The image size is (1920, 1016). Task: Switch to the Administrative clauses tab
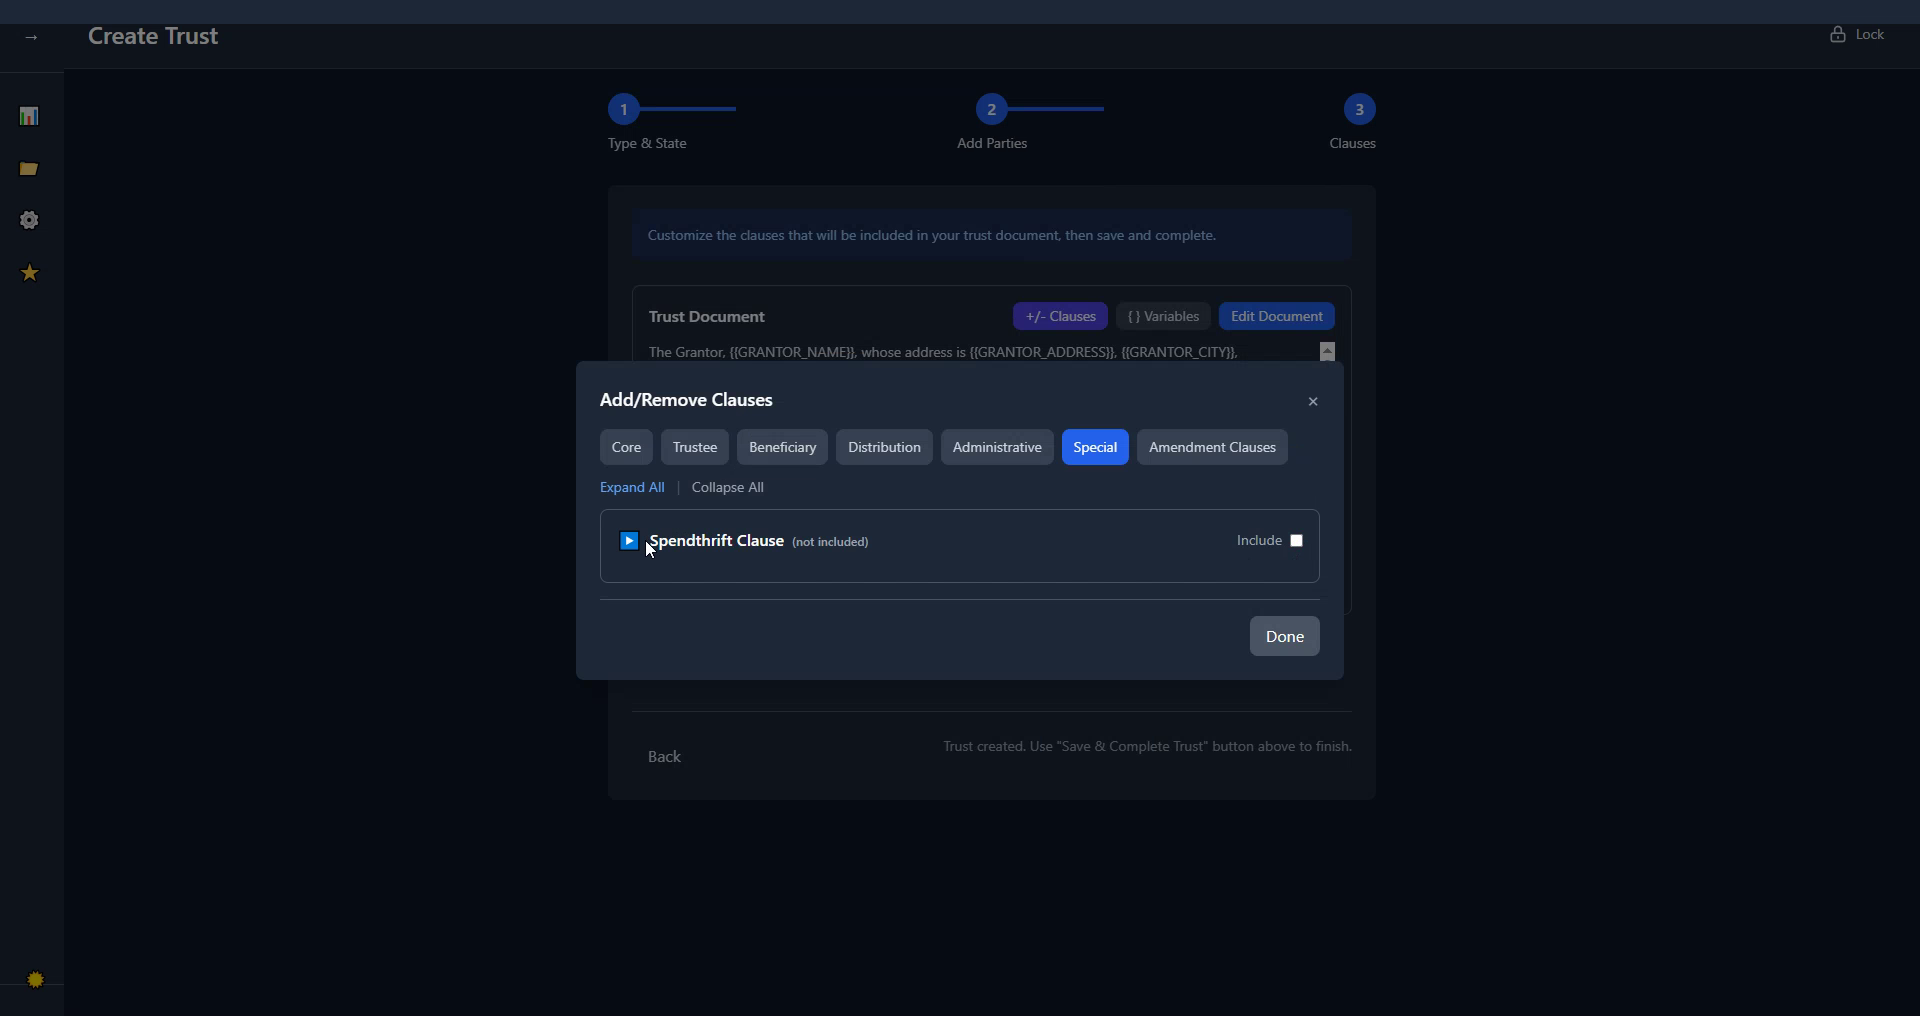[997, 447]
